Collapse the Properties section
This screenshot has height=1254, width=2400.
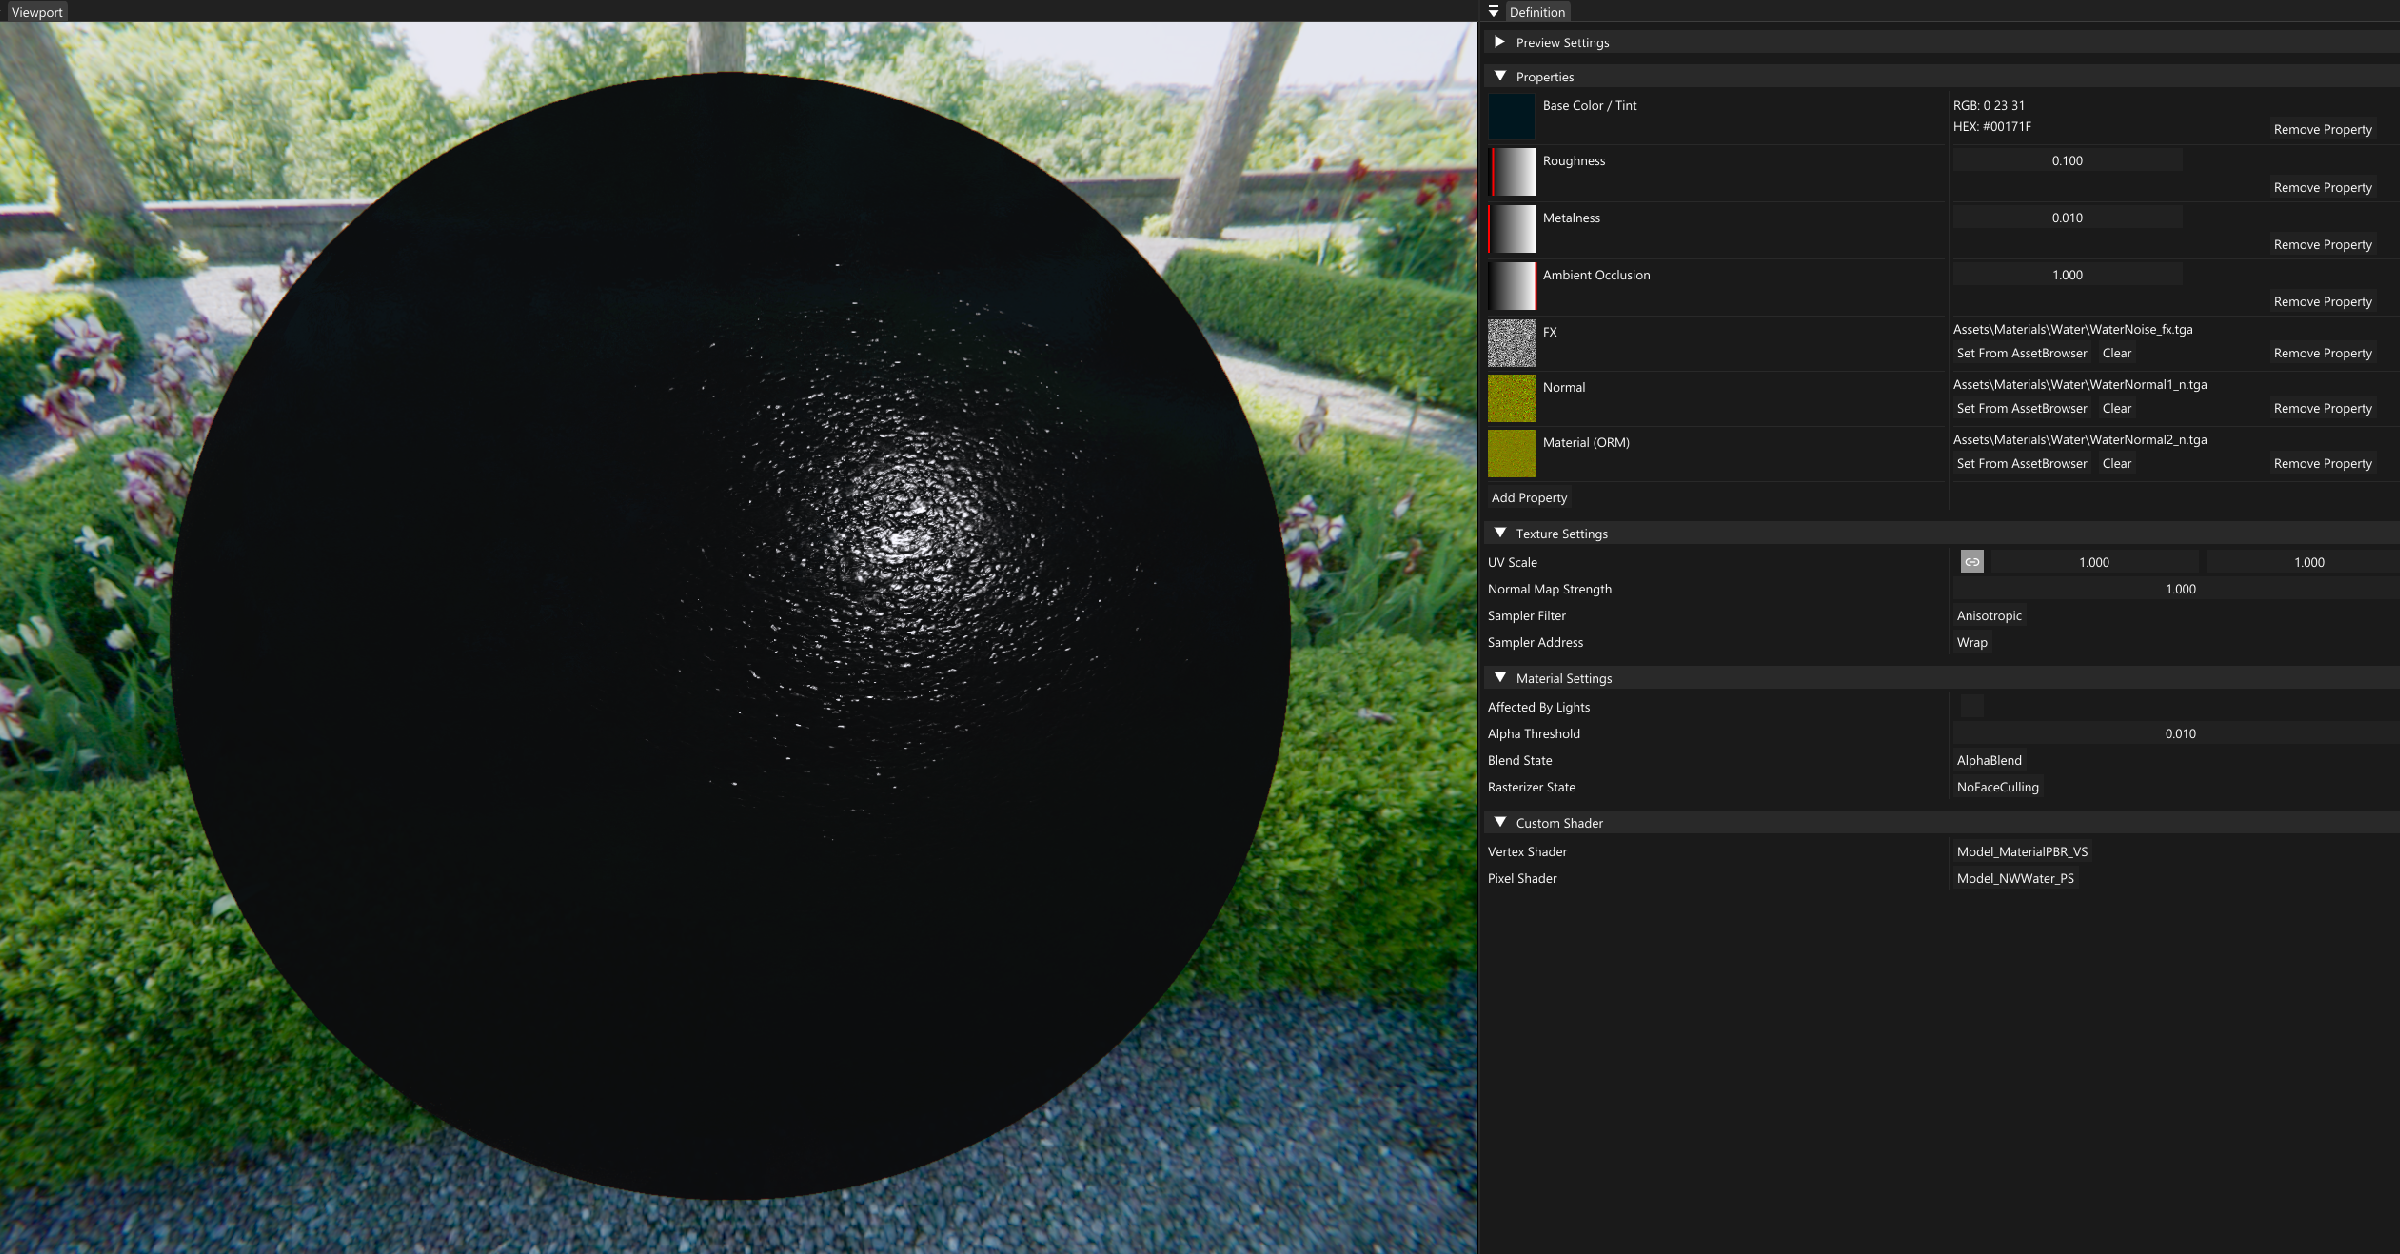pos(1499,76)
